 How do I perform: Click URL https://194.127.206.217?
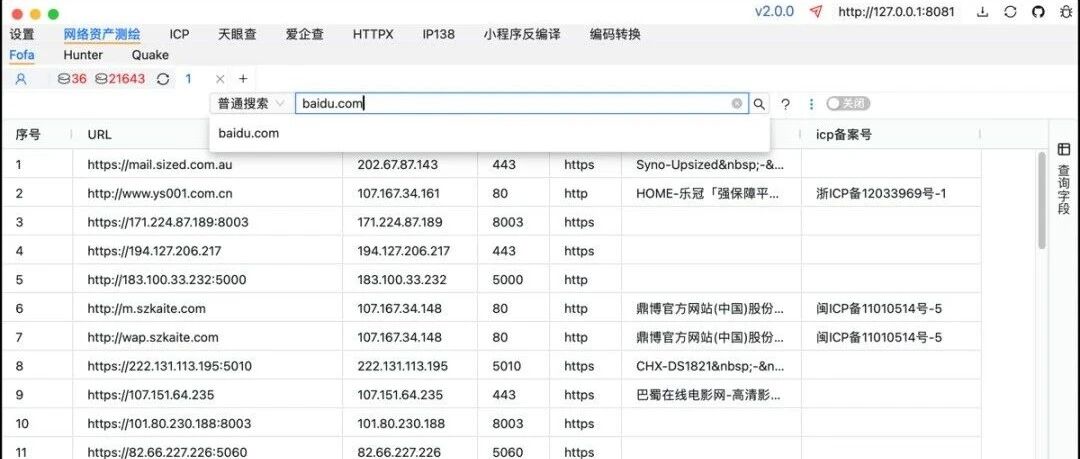pyautogui.click(x=154, y=251)
